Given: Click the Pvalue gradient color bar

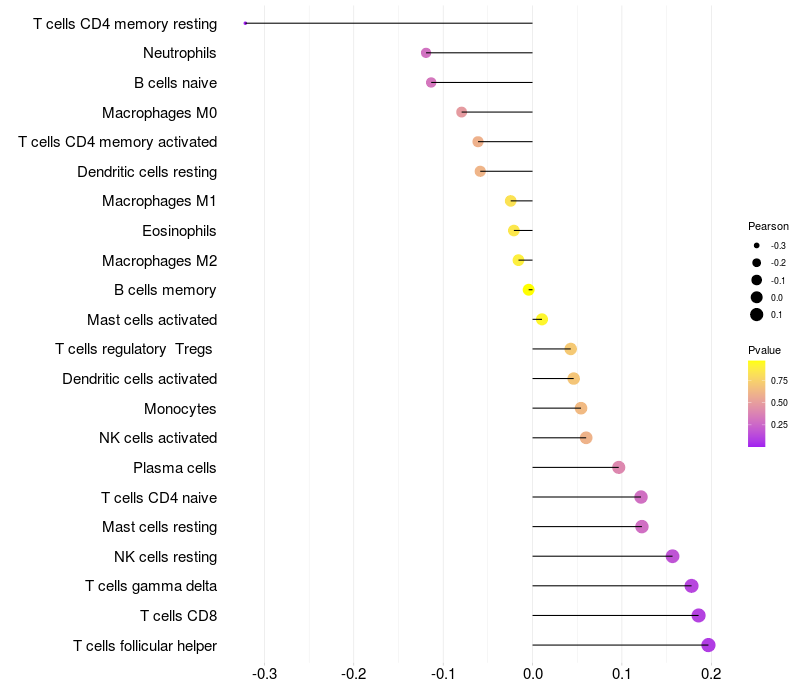Looking at the screenshot, I should [x=757, y=403].
